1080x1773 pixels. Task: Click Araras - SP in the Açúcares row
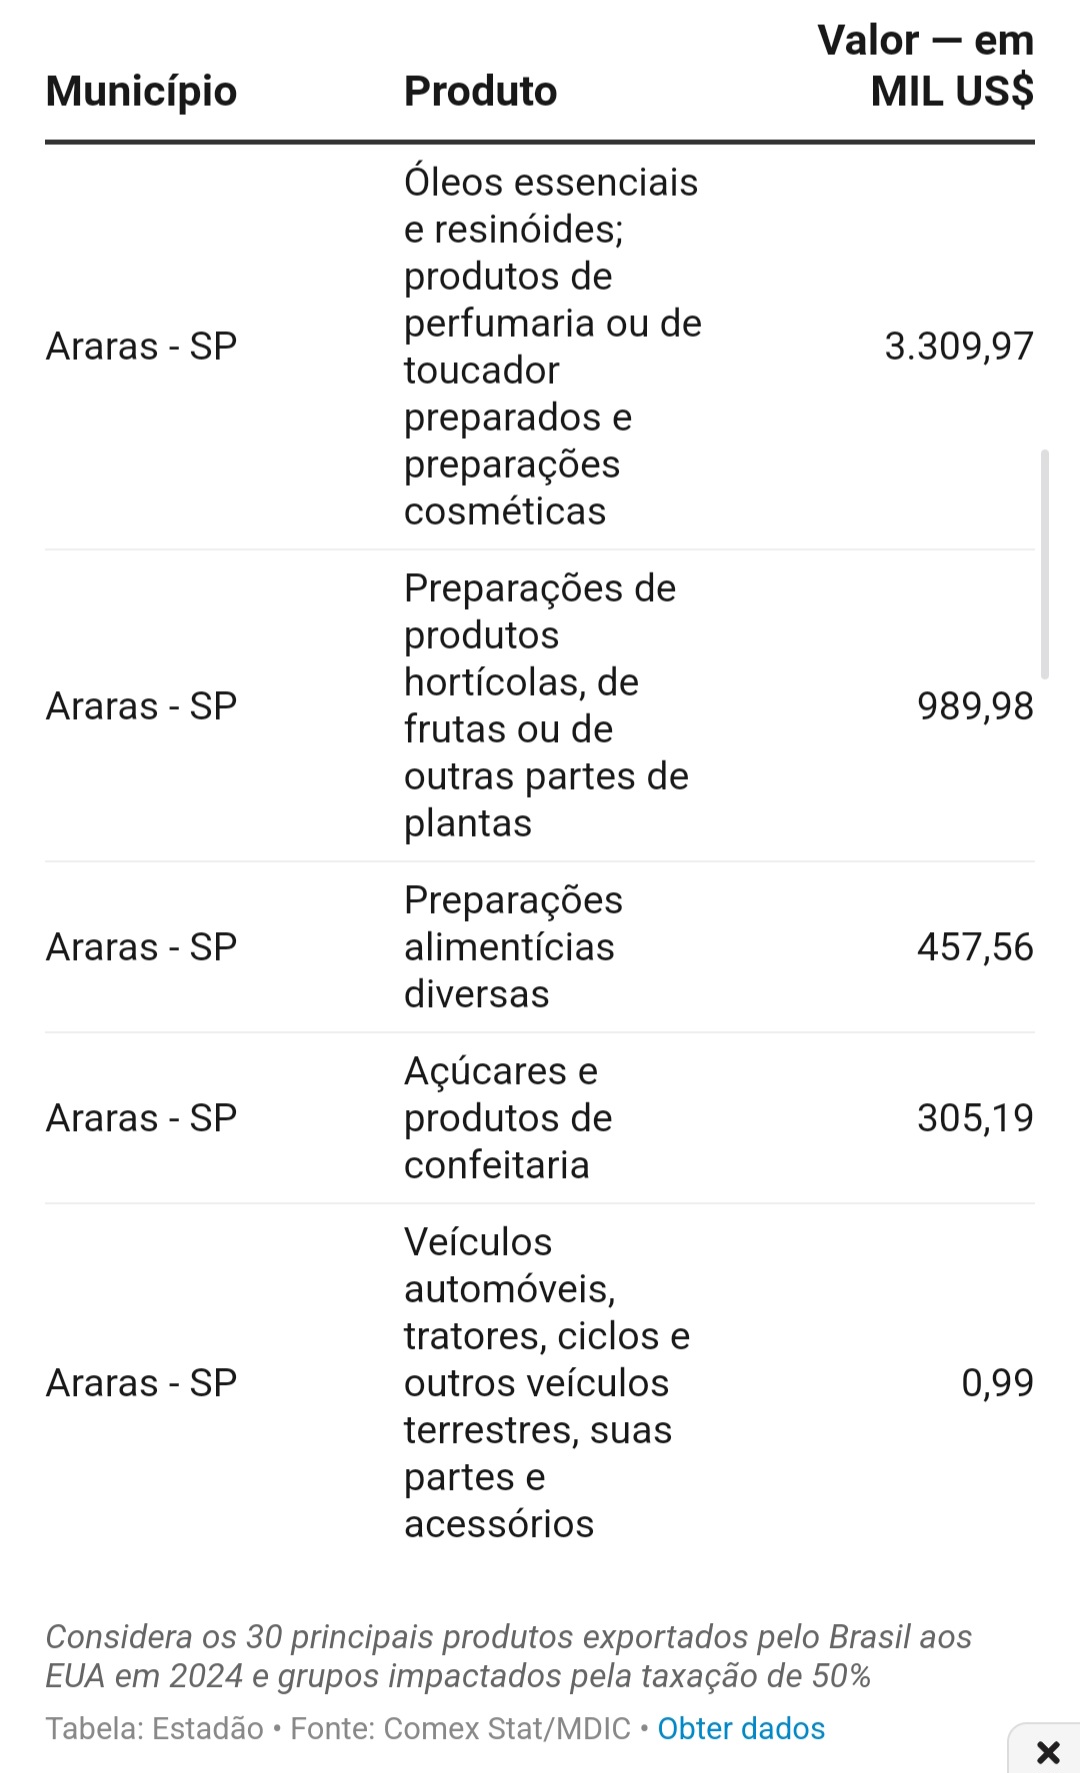pyautogui.click(x=141, y=1118)
